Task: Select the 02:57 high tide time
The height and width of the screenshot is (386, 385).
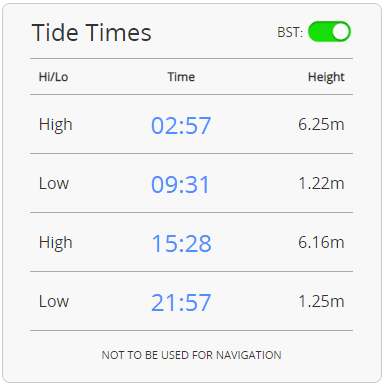Action: click(x=181, y=125)
